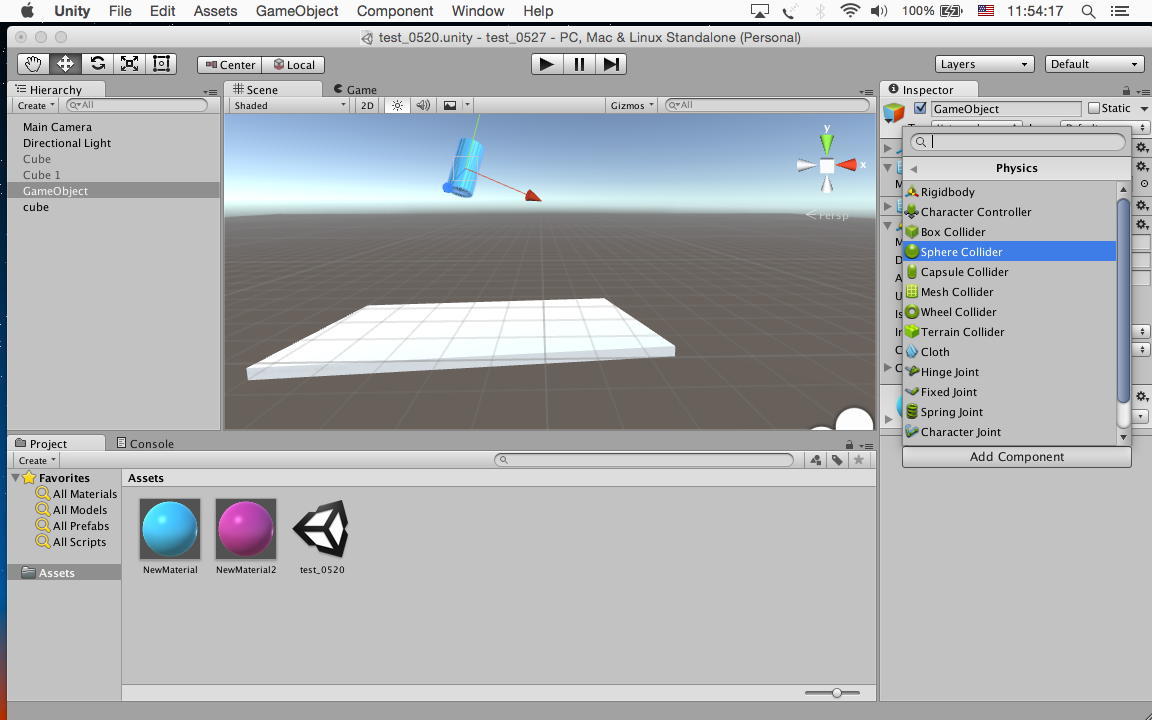
Task: Collapse the Favorites tree
Action: 15,478
